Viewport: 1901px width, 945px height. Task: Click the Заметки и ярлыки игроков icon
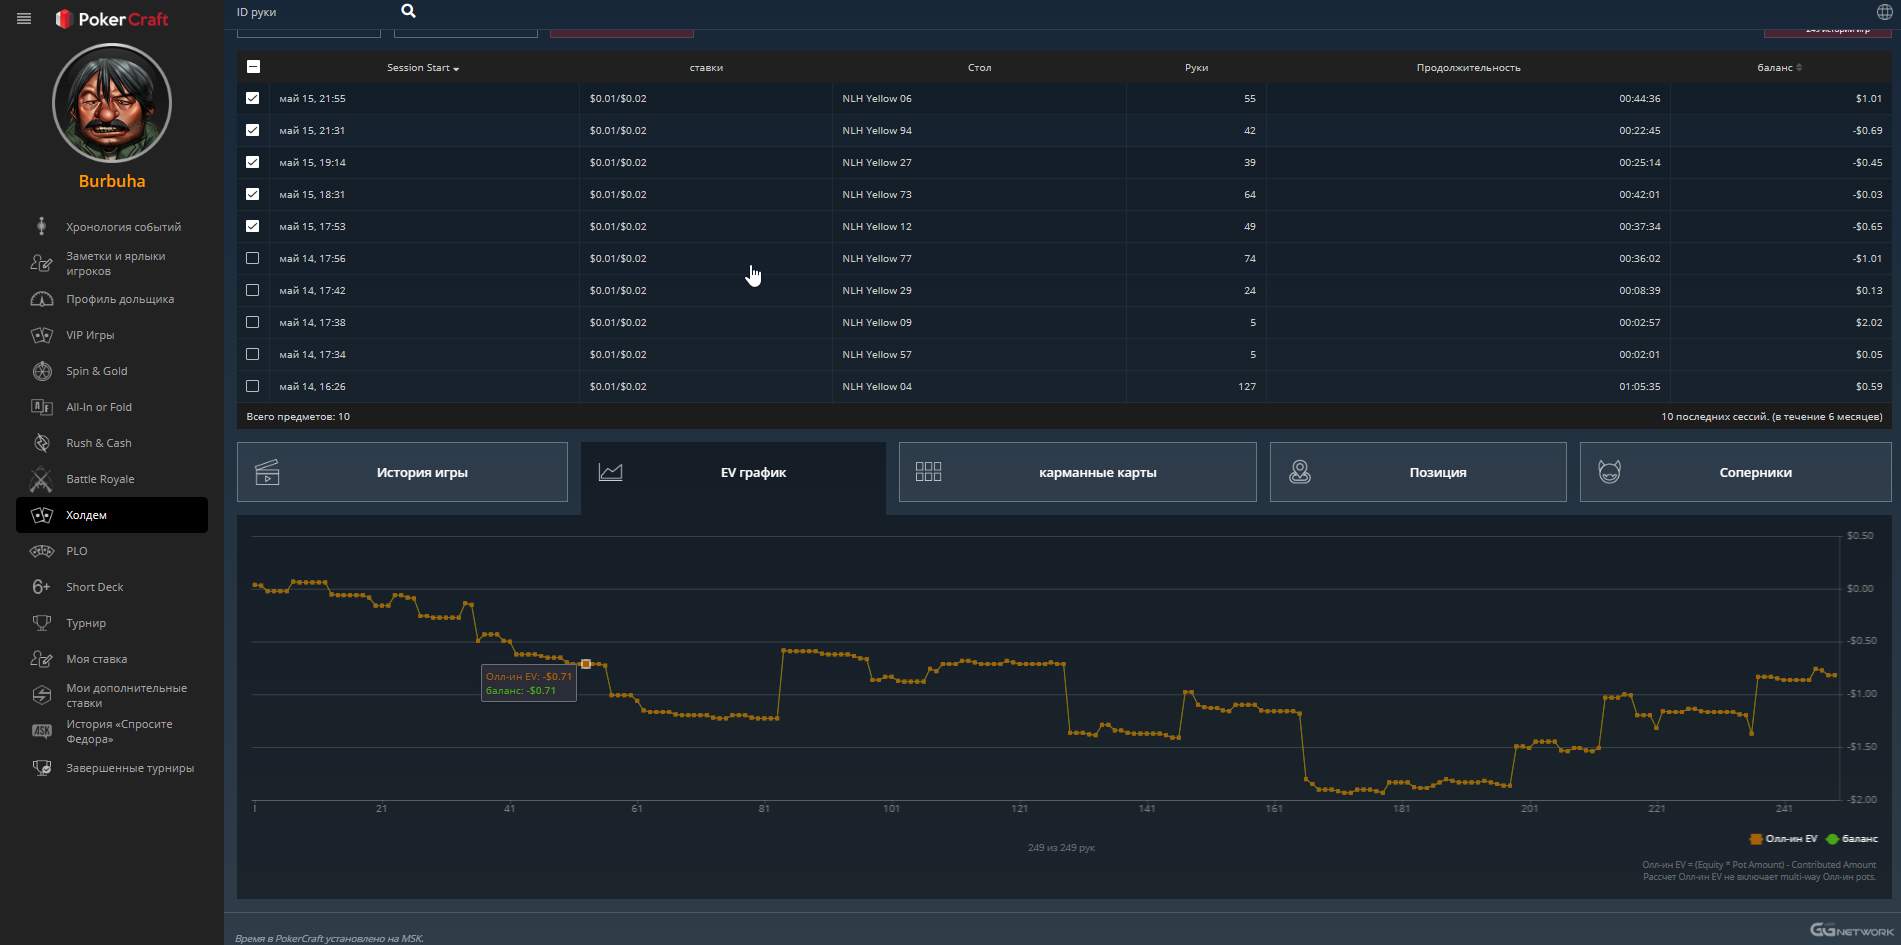41,263
